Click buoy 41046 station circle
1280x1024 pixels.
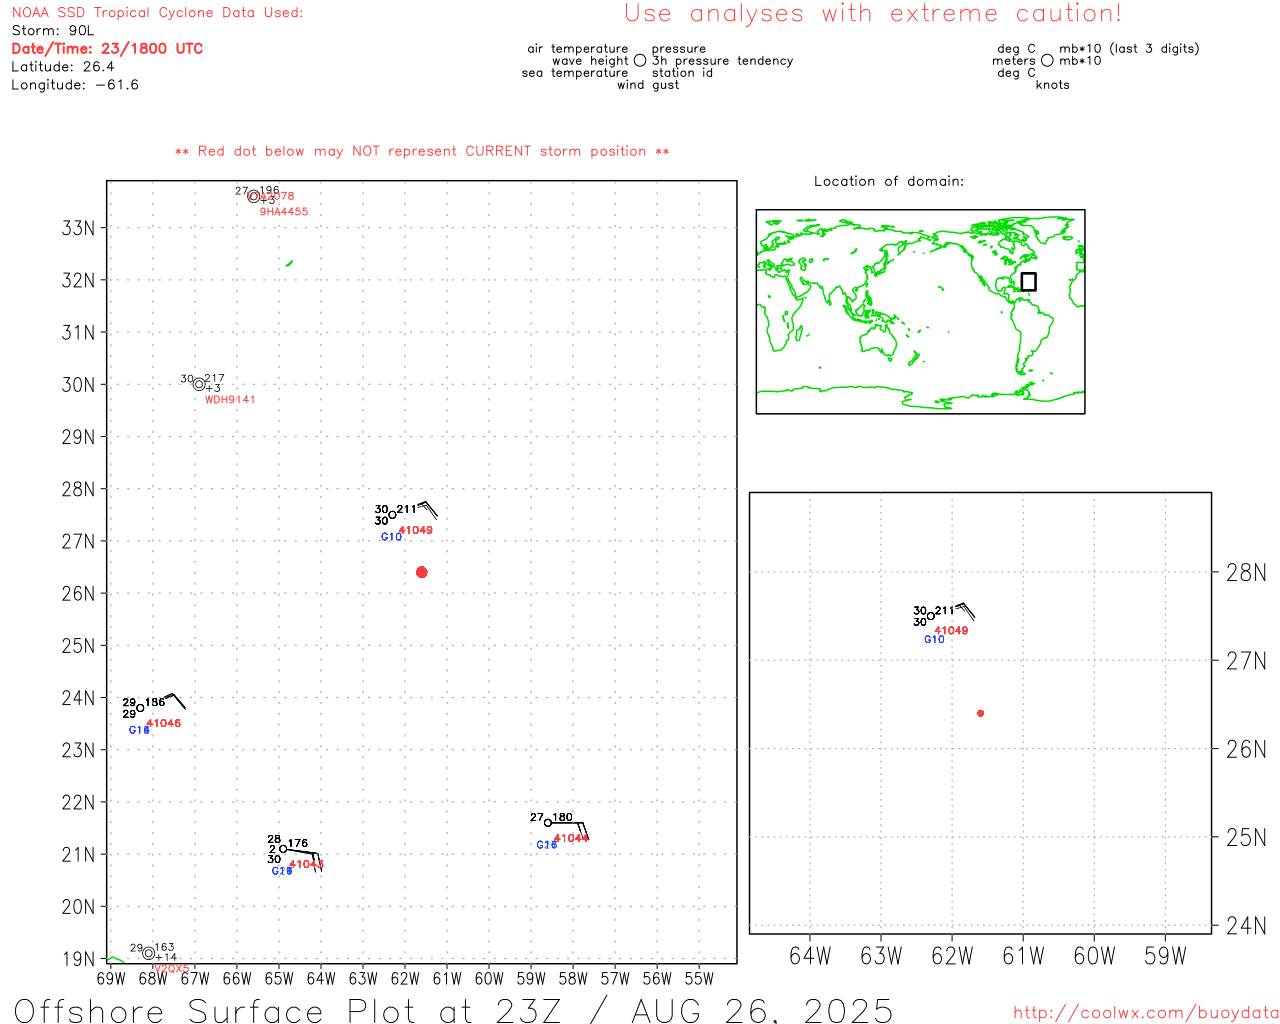click(140, 708)
